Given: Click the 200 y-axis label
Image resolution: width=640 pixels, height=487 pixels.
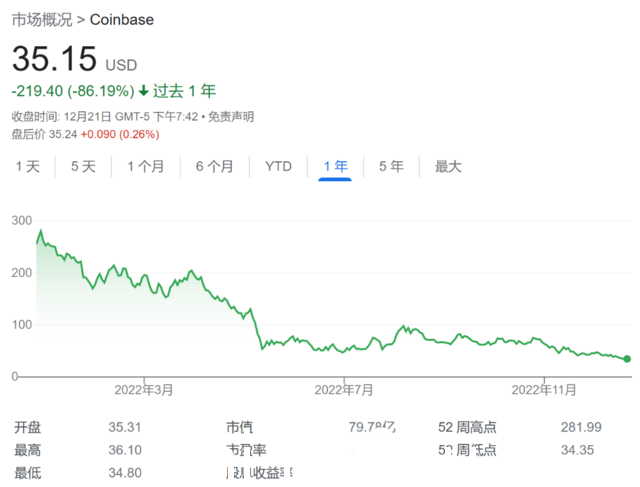Looking at the screenshot, I should pyautogui.click(x=22, y=273).
